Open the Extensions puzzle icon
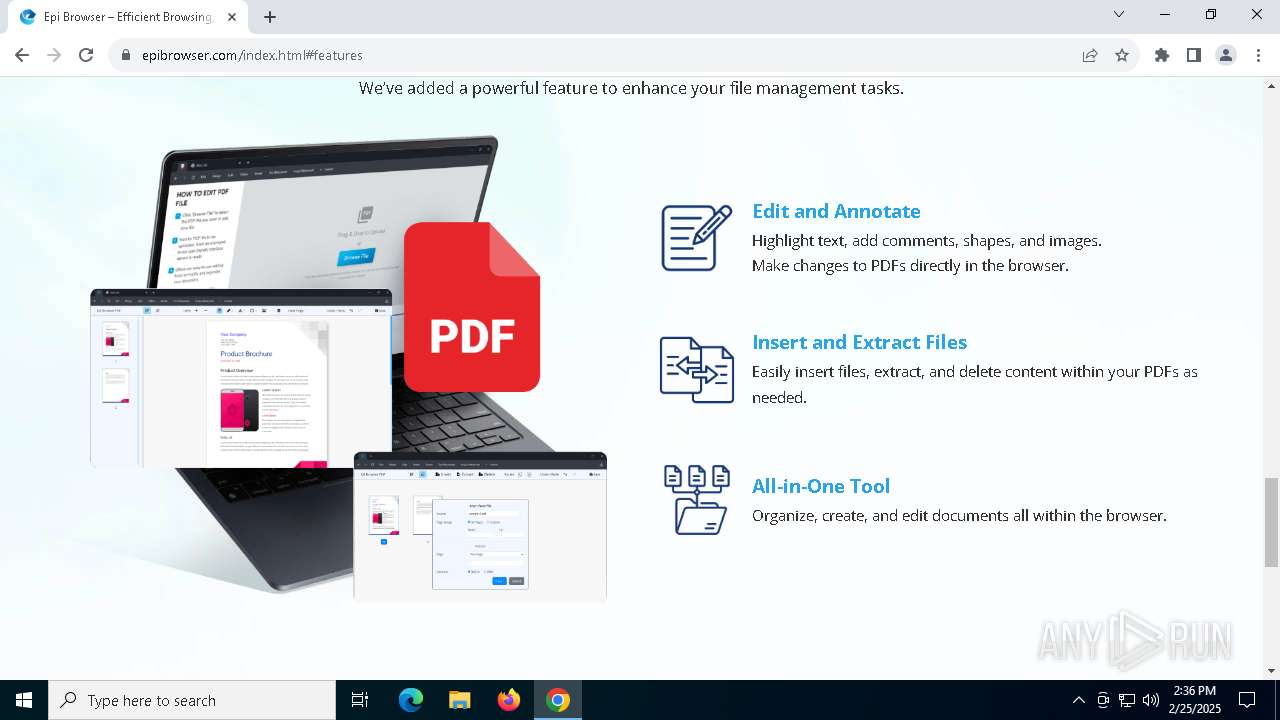 (1162, 55)
